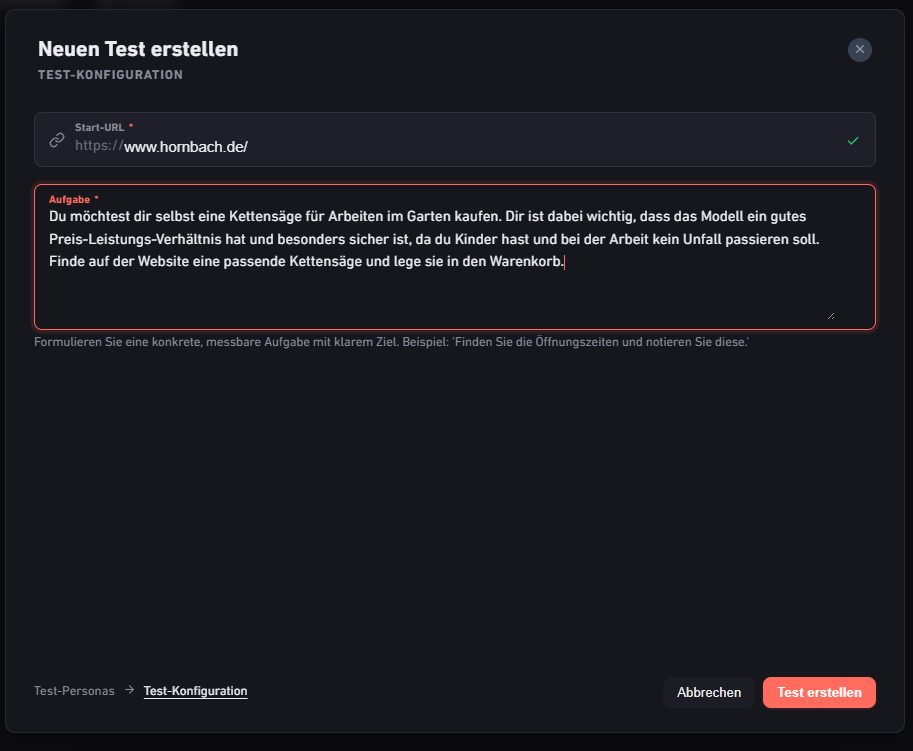Click the red Aufgabe field label
913x751 pixels.
tap(69, 200)
